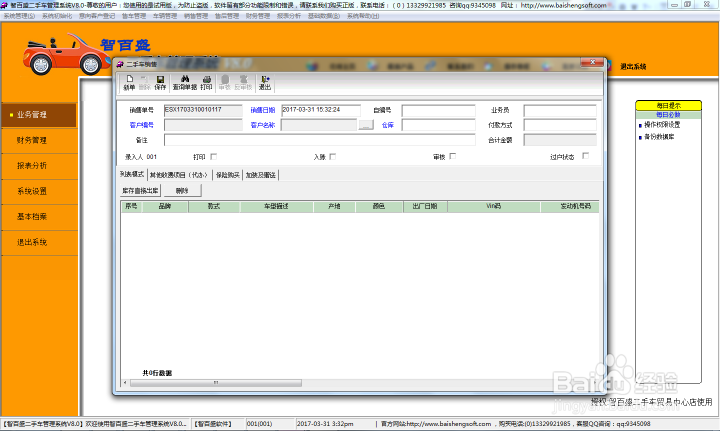
Task: Click the 查询单据 binoculars toolbar icon
Action: [x=185, y=83]
